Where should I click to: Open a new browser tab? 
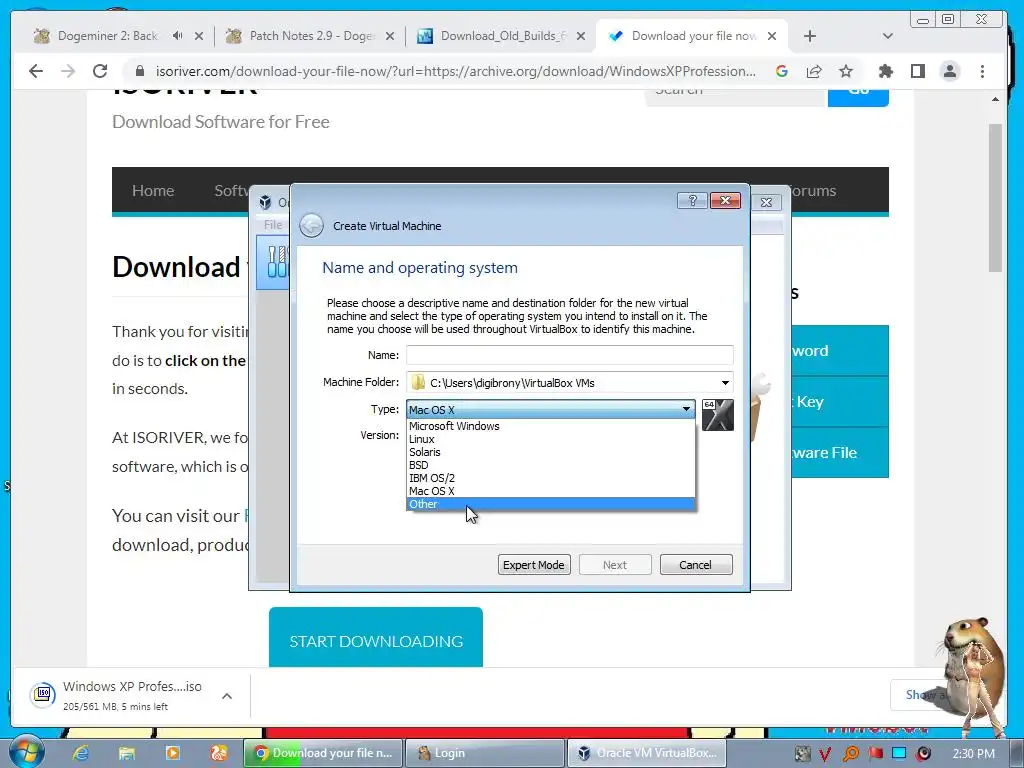click(810, 36)
